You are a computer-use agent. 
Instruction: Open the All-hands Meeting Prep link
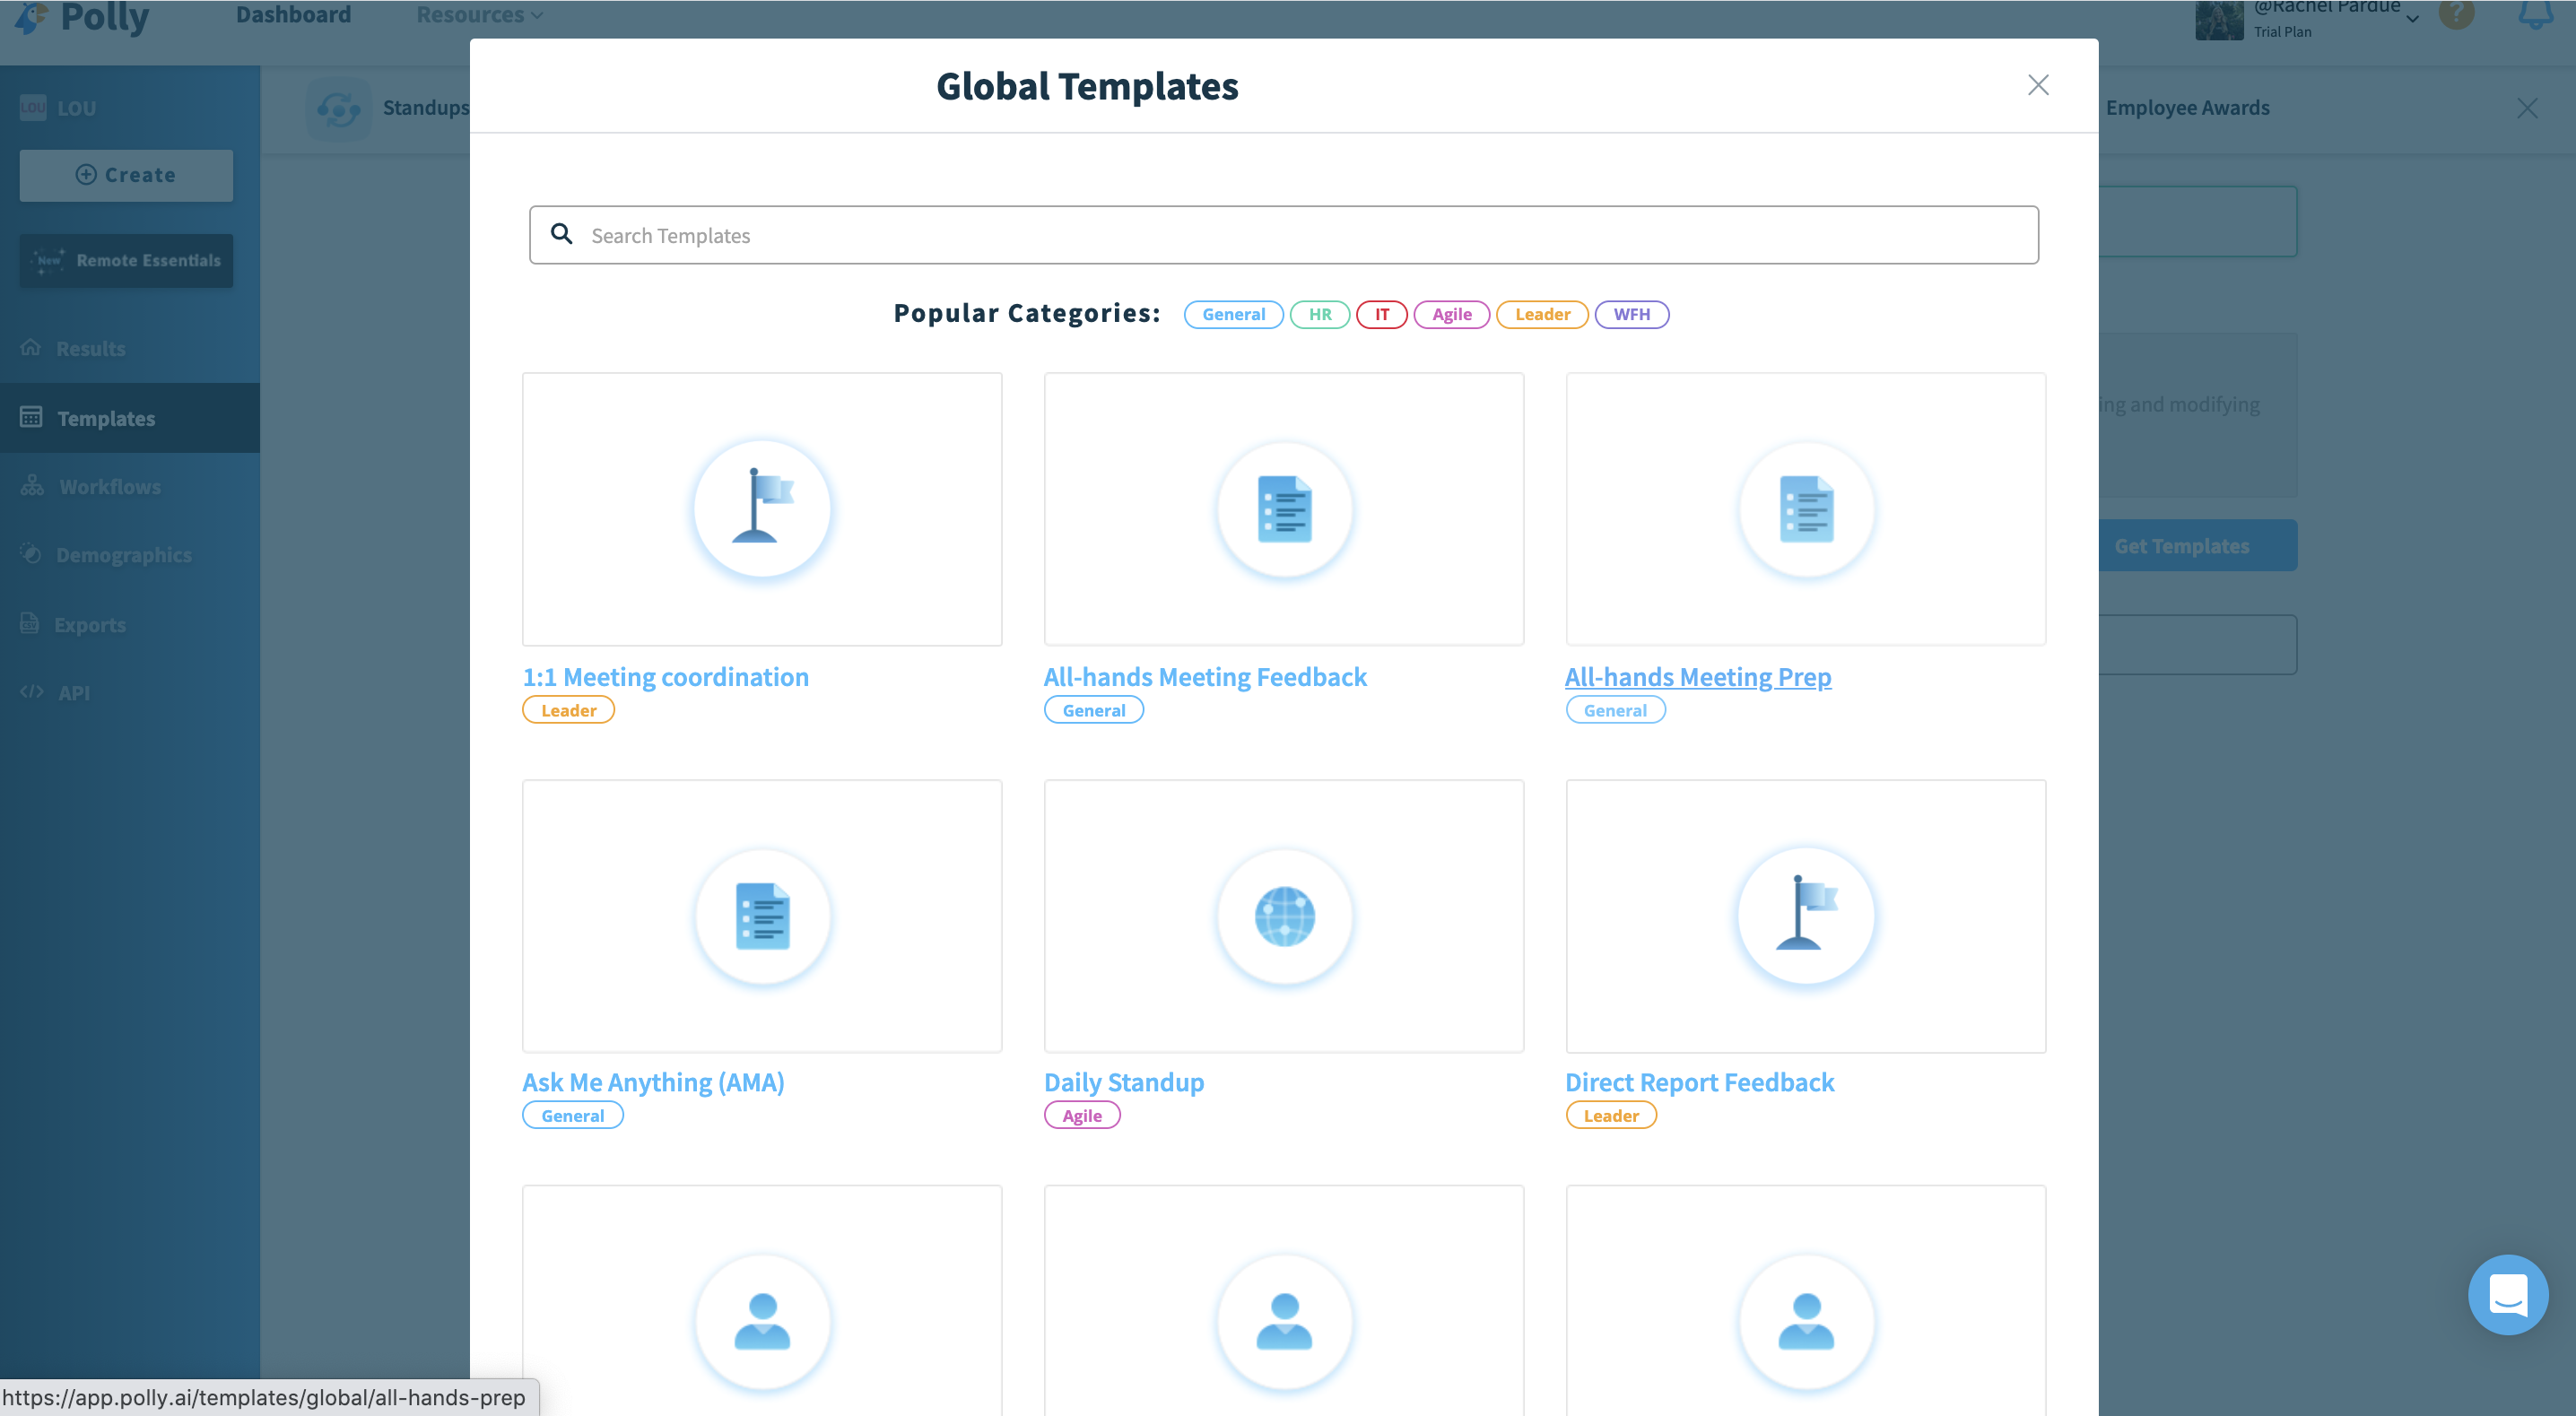[1698, 677]
